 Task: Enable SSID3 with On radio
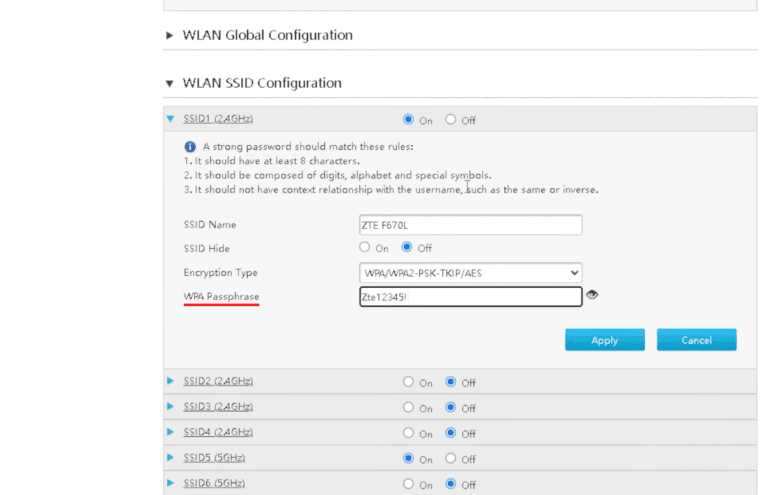408,407
